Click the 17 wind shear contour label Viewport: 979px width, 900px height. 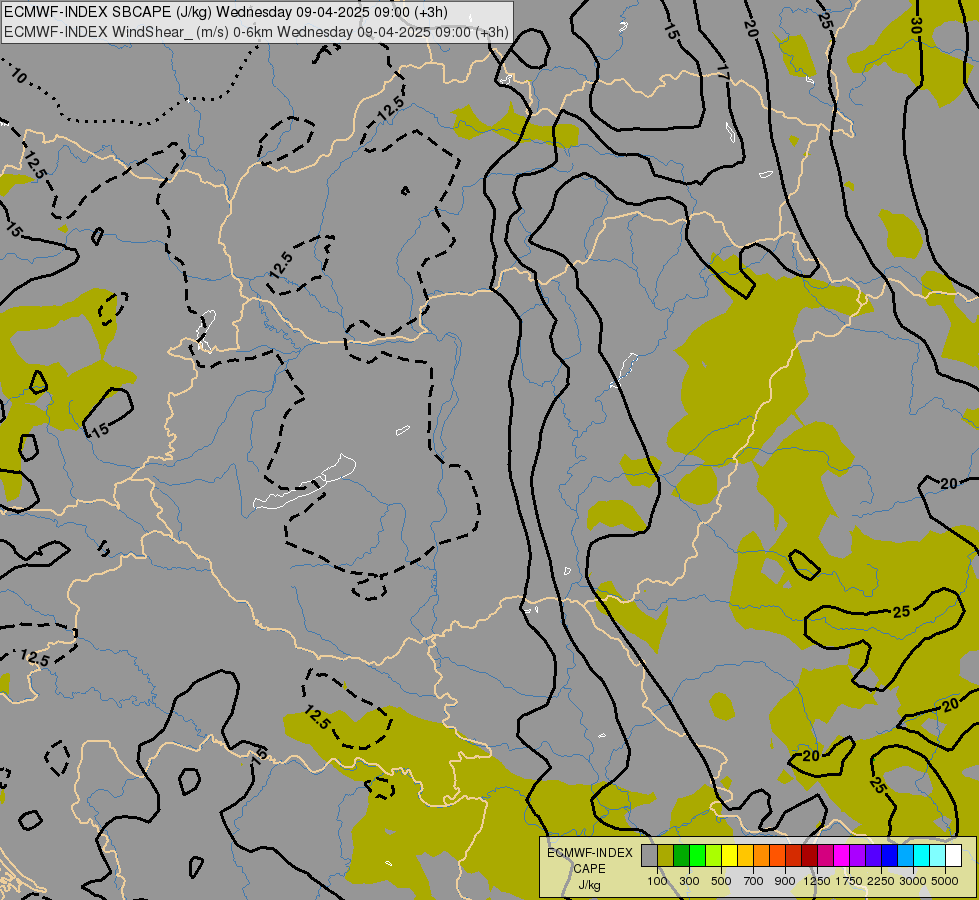[x=722, y=71]
